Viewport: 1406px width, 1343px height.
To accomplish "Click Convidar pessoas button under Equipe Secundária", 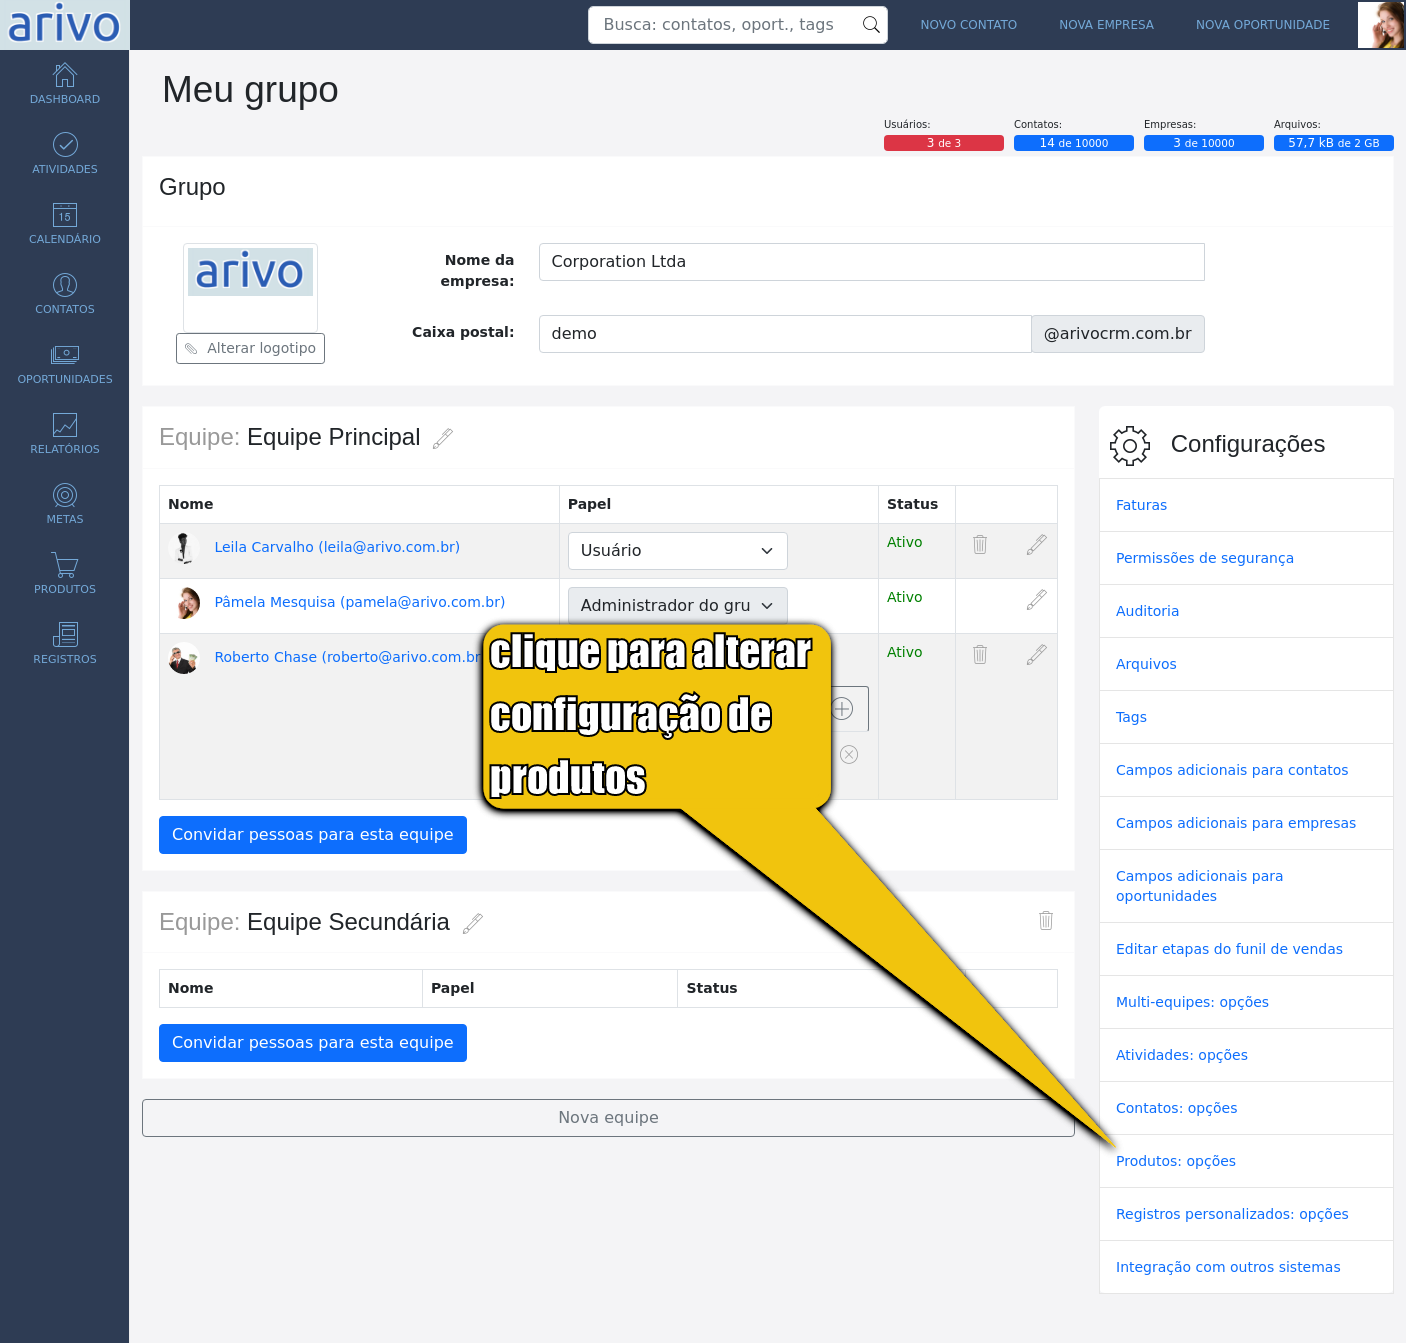I will click(x=313, y=1043).
